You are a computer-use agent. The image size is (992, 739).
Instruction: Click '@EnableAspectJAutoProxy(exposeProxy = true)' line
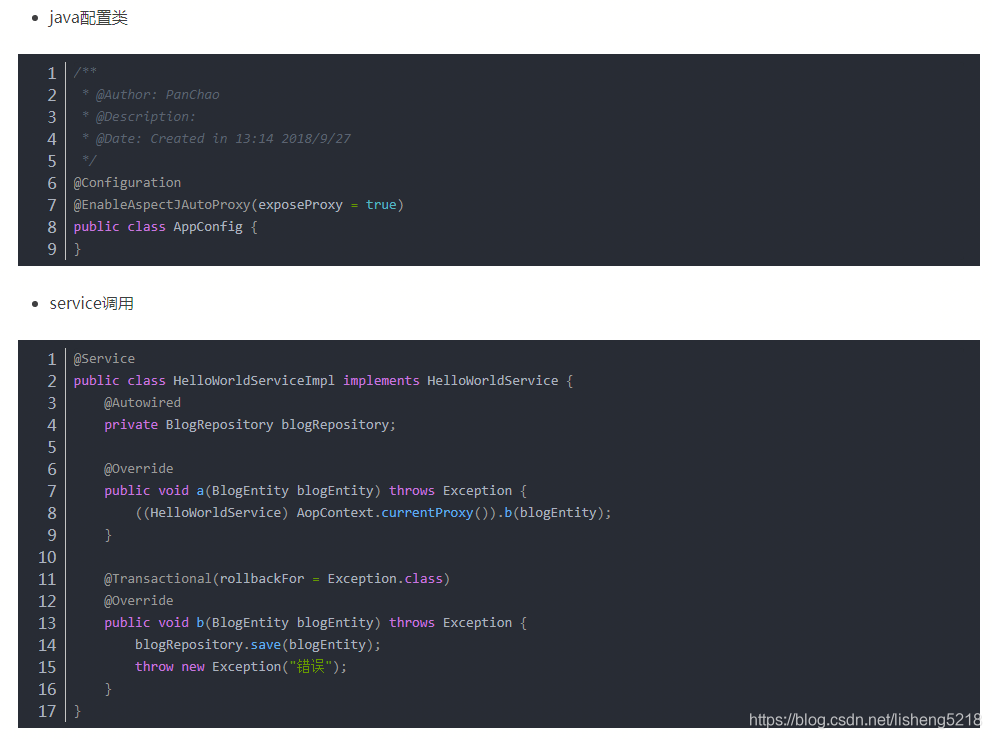(x=239, y=205)
